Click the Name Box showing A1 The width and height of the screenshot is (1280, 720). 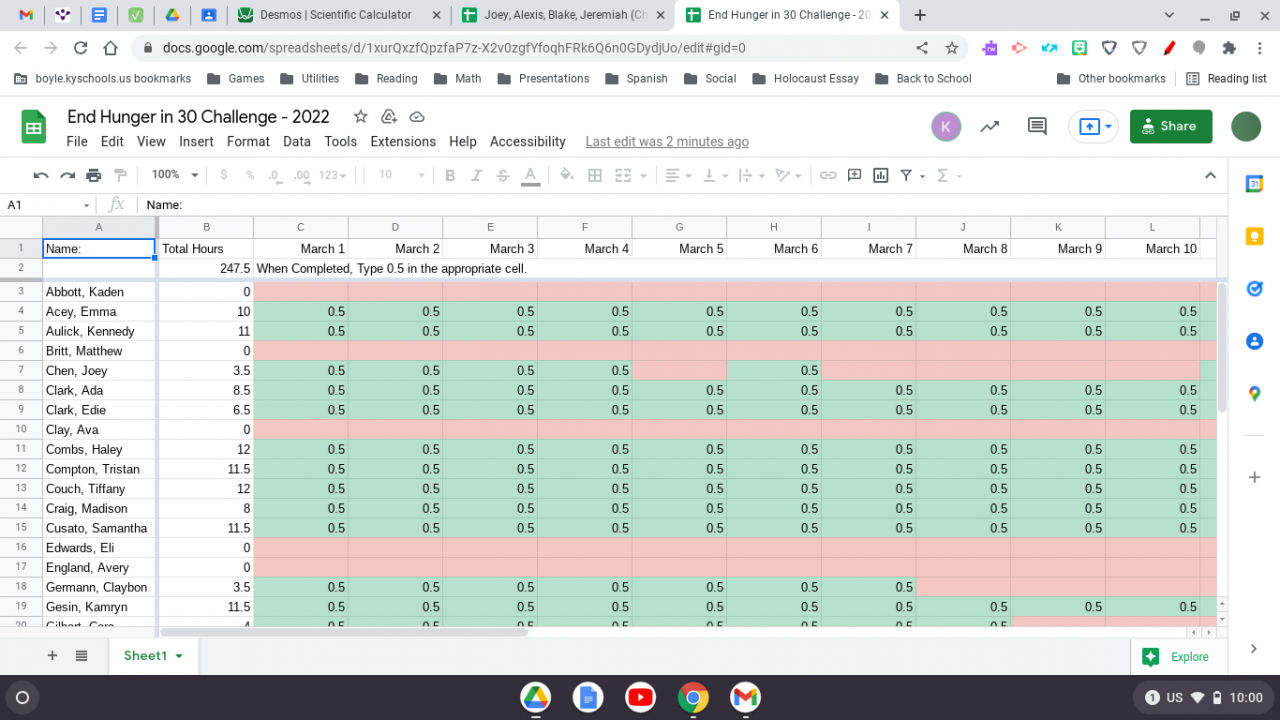(45, 204)
